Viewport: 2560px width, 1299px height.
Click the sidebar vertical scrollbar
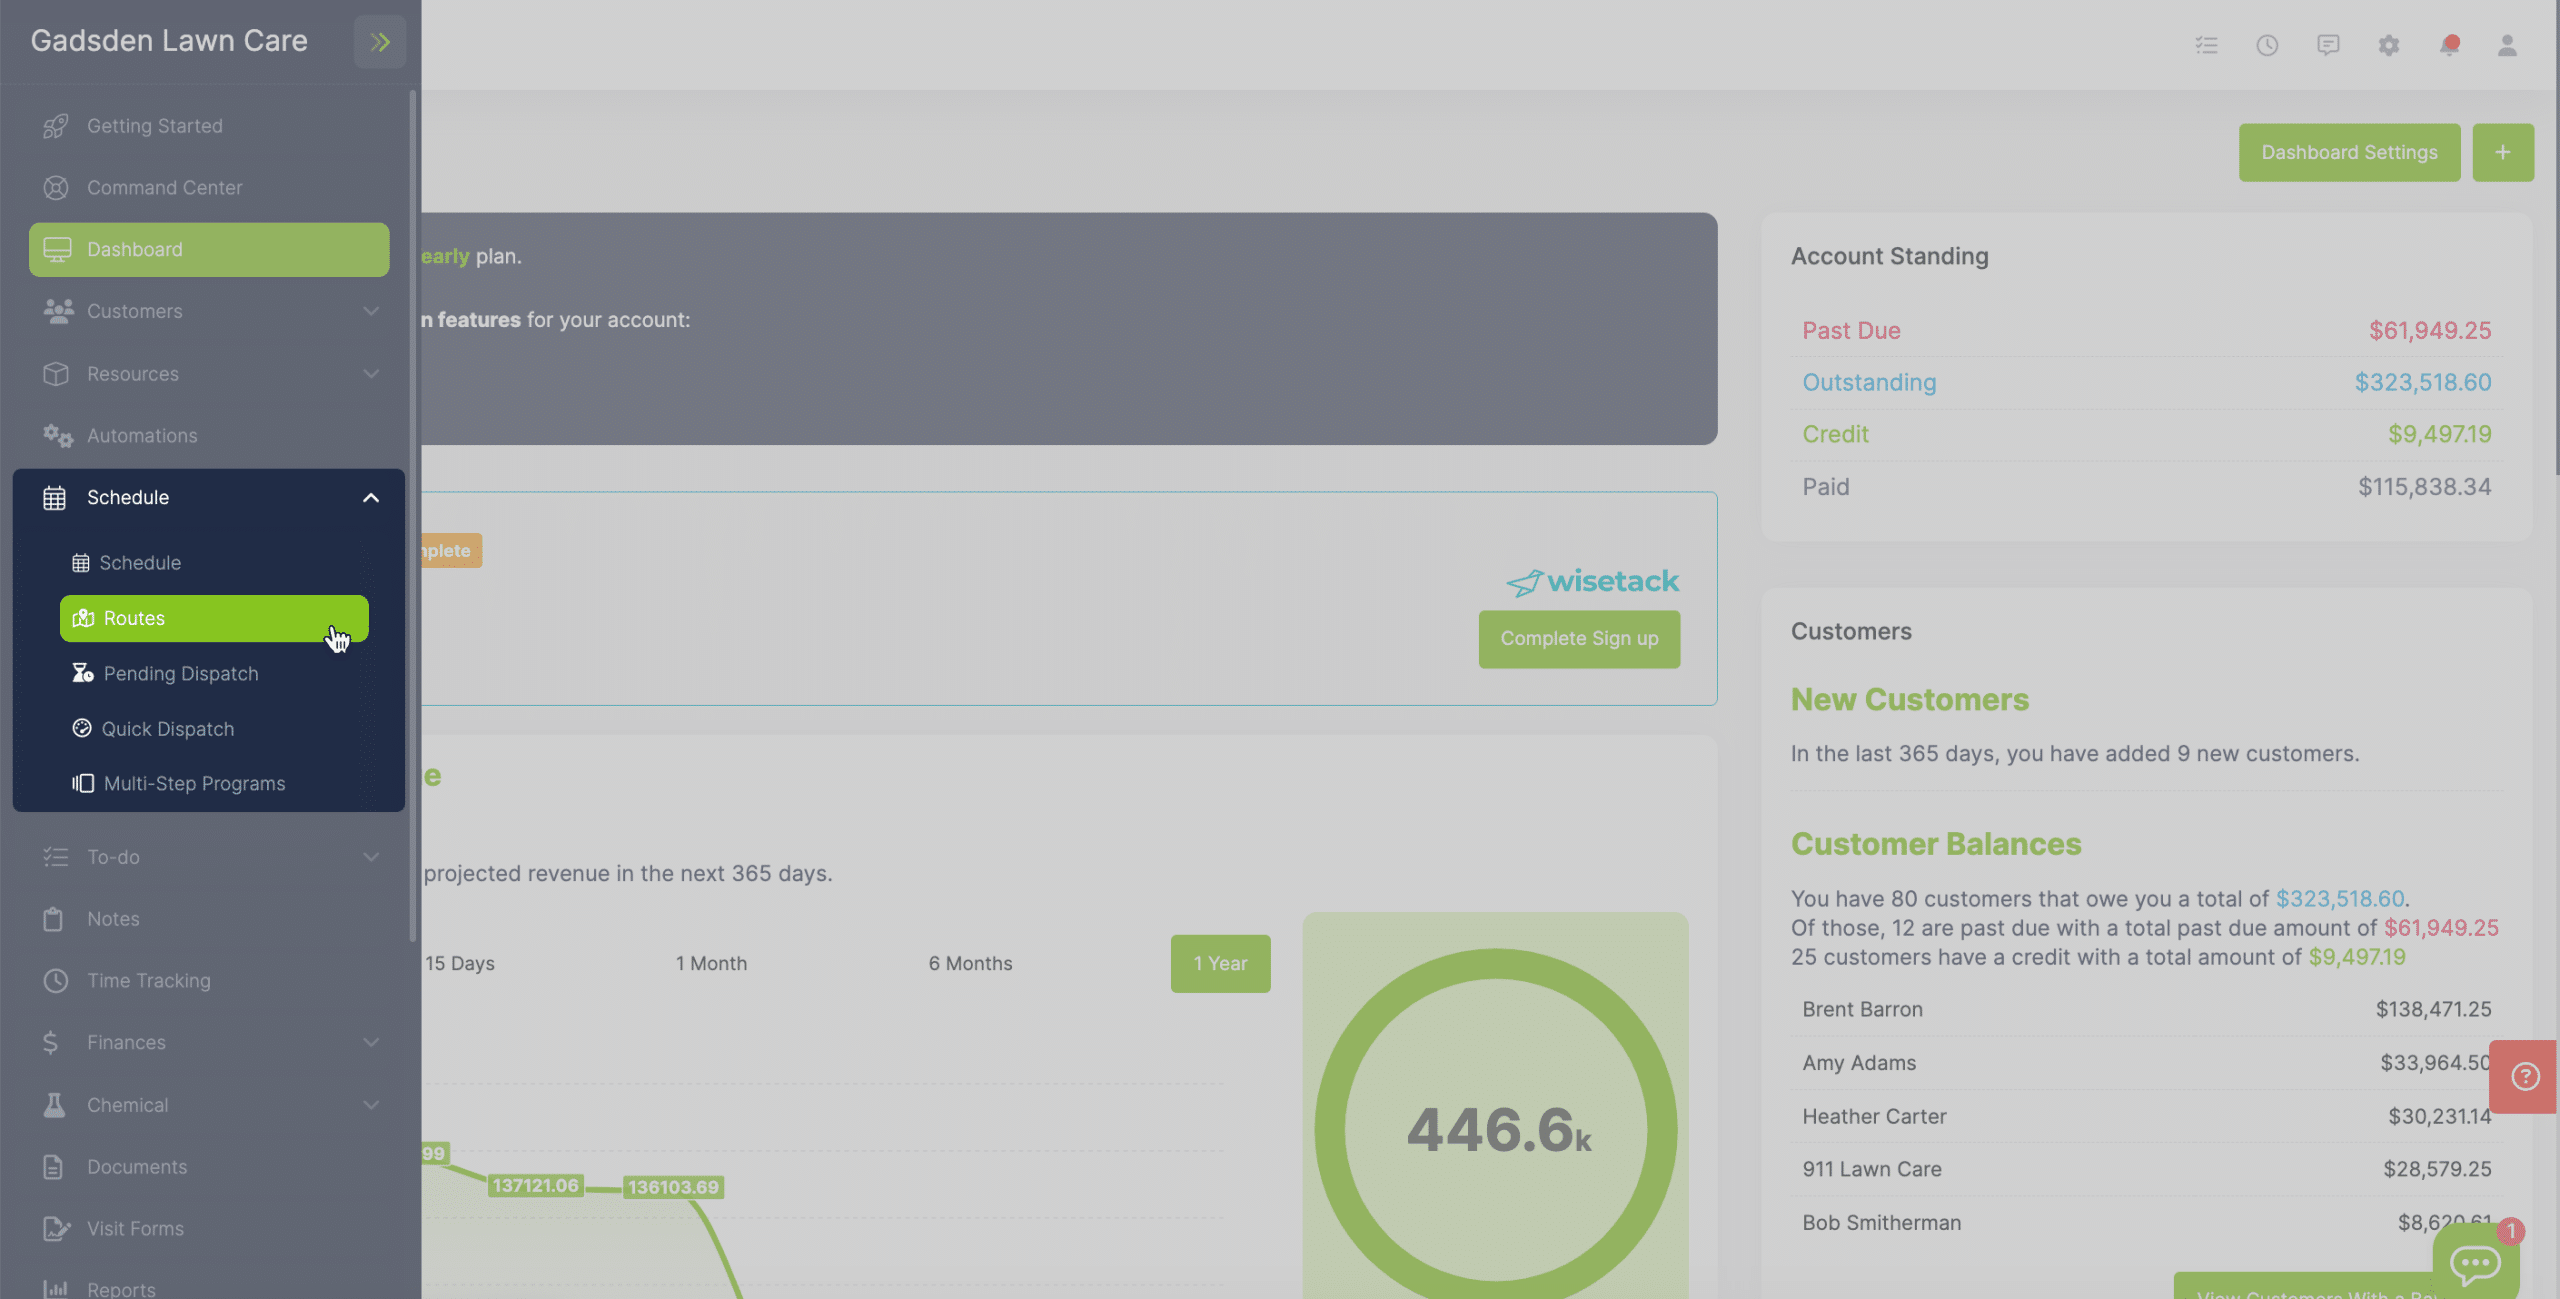point(413,516)
